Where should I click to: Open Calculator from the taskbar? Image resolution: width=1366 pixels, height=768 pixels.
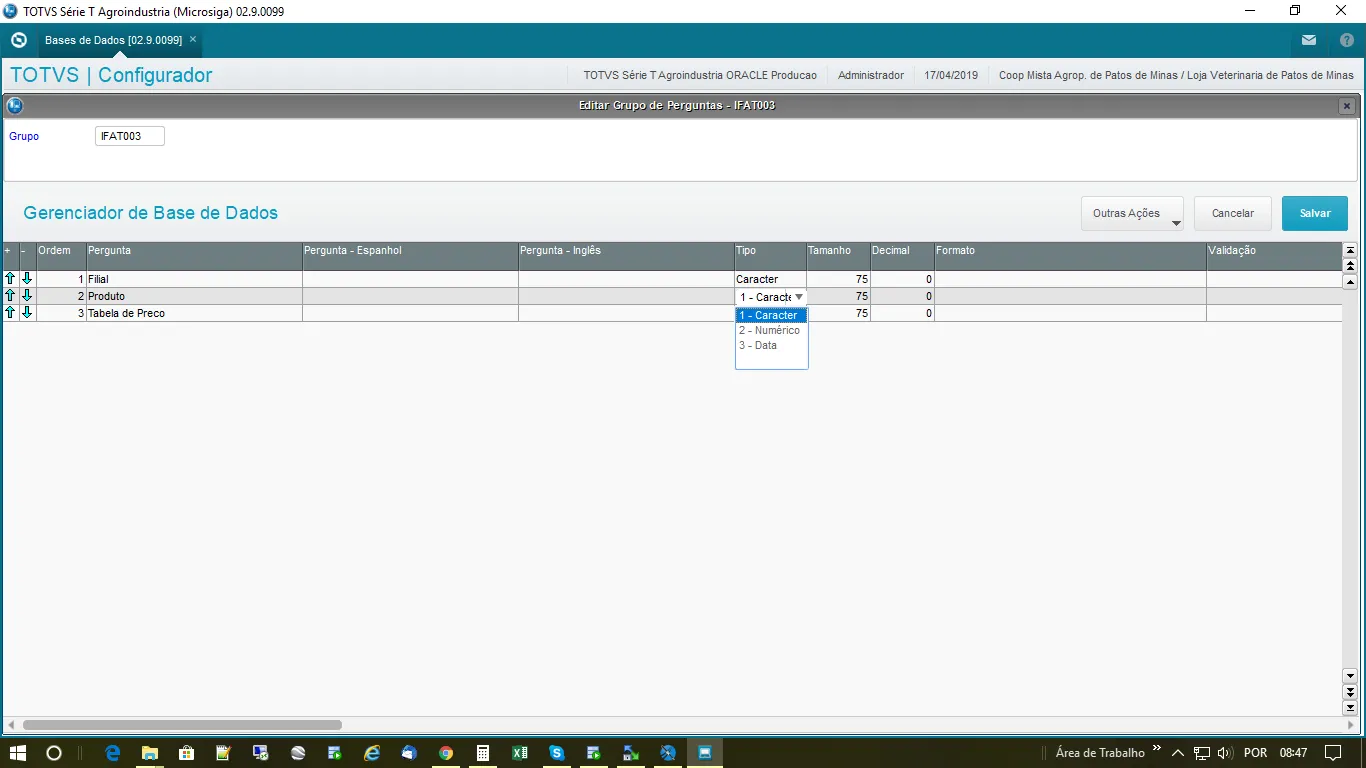pyautogui.click(x=483, y=752)
